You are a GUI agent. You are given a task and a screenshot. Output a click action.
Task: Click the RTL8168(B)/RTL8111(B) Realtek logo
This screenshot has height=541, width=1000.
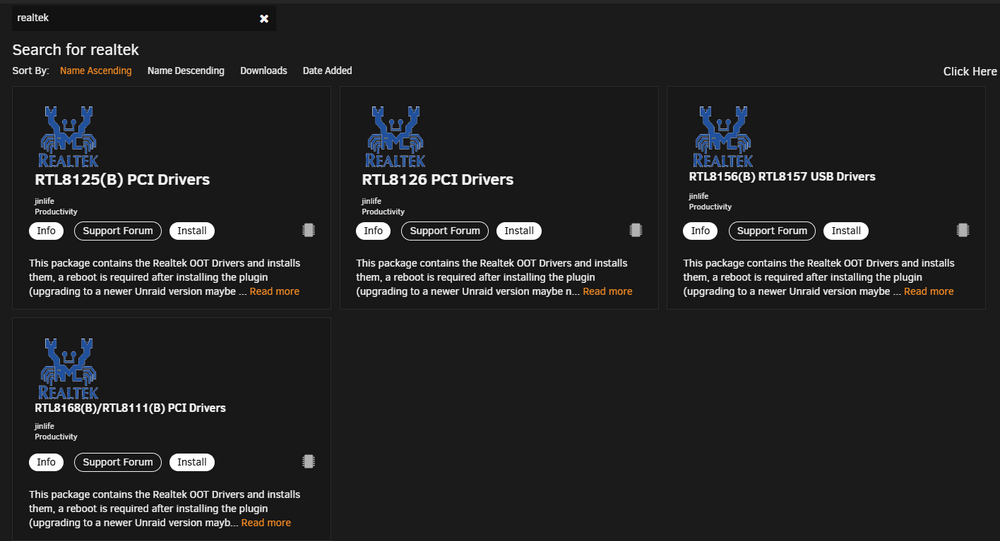pyautogui.click(x=68, y=368)
